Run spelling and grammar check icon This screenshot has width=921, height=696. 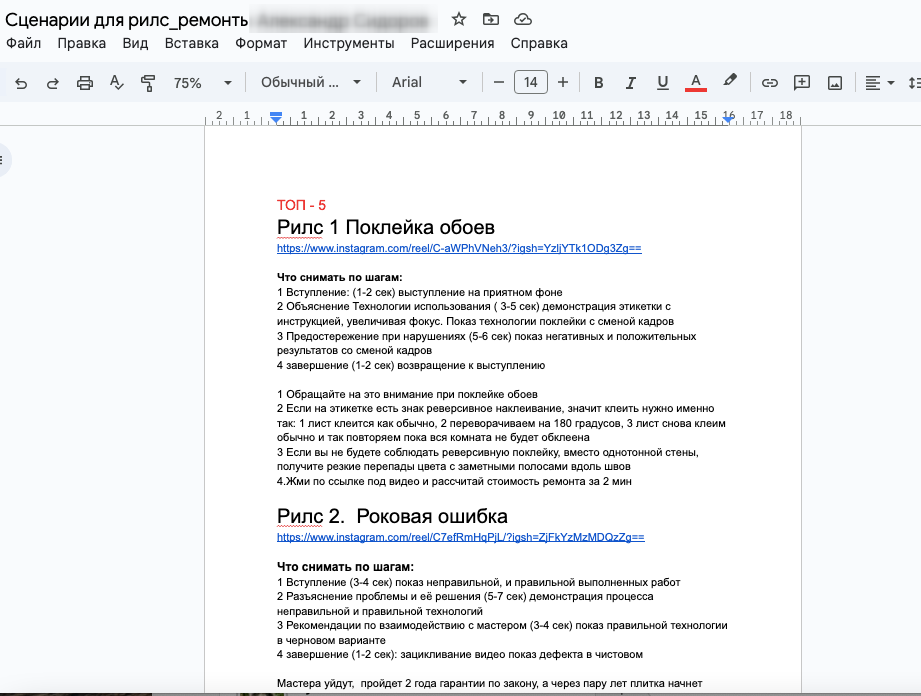(116, 83)
